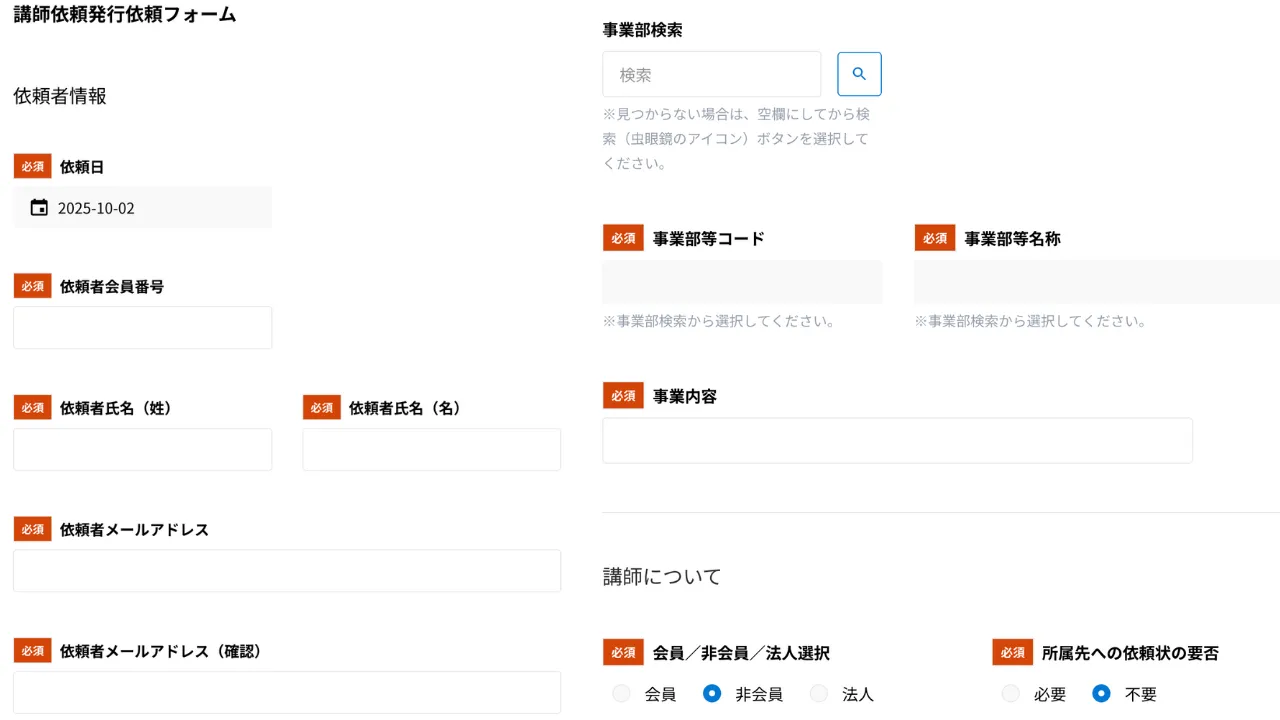The height and width of the screenshot is (720, 1280).
Task: Click the 依頼者会員番号 input field
Action: coord(142,328)
